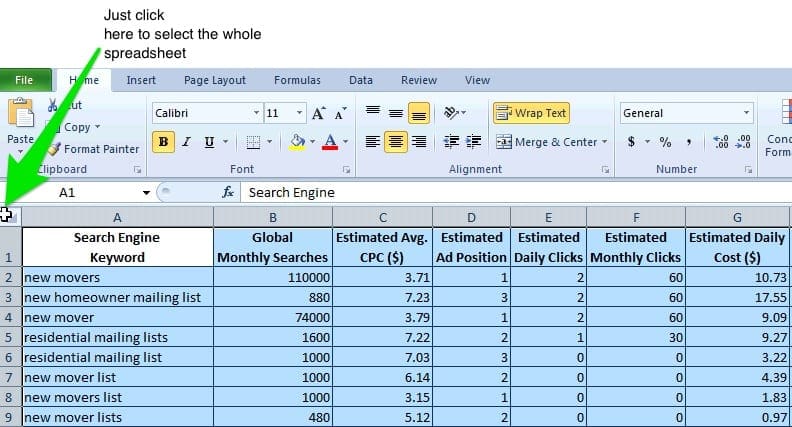Click cell containing new homeowner mailing list

(118, 297)
